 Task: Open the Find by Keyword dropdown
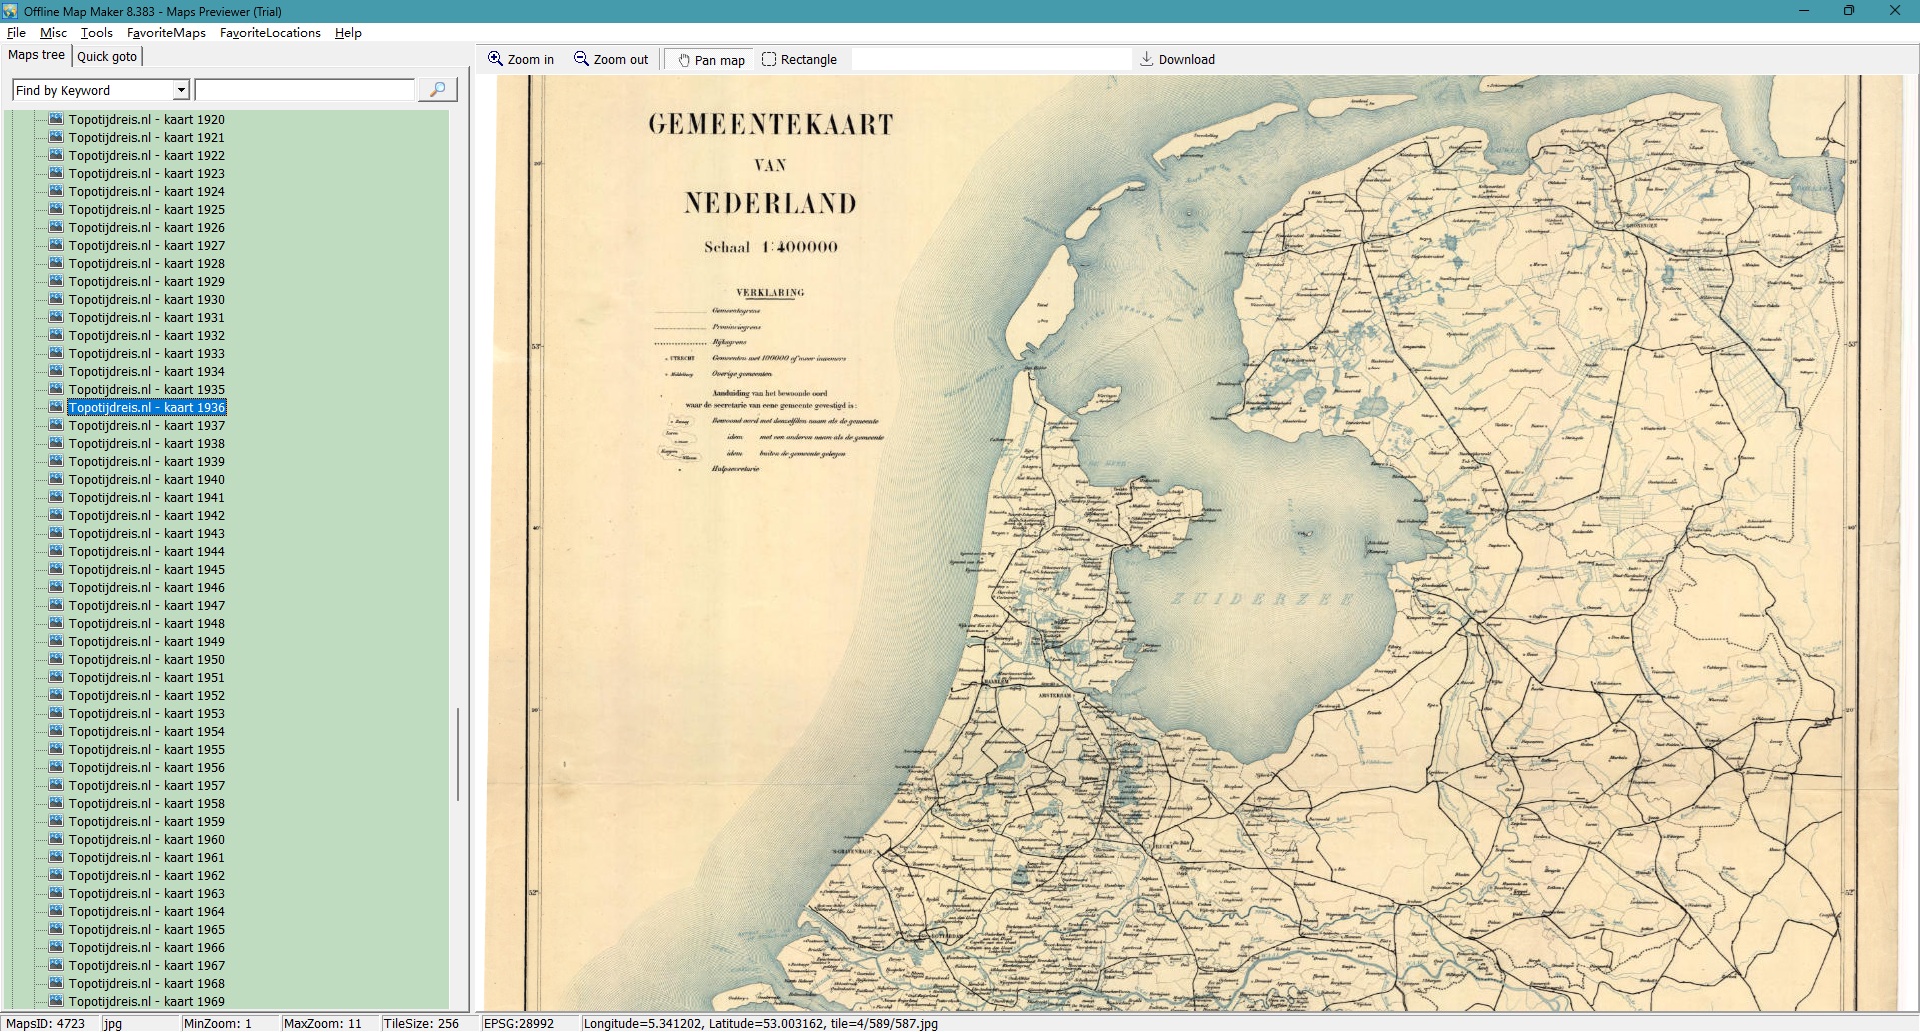click(181, 90)
